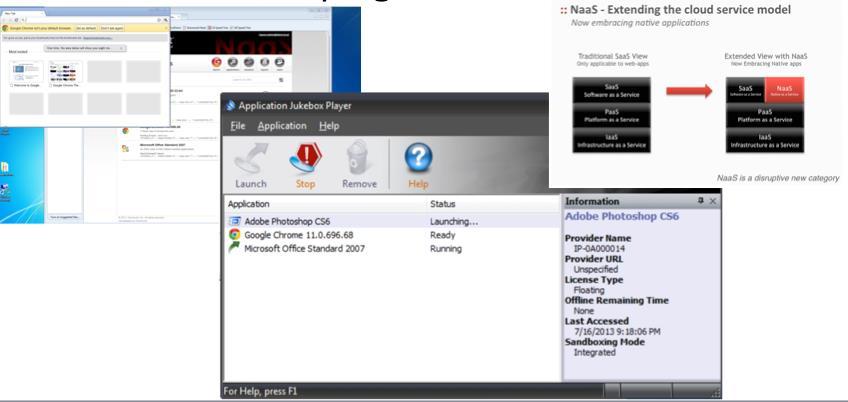Click the Office entry icon on NaaS web page list
This screenshot has height=402, width=848.
point(125,148)
